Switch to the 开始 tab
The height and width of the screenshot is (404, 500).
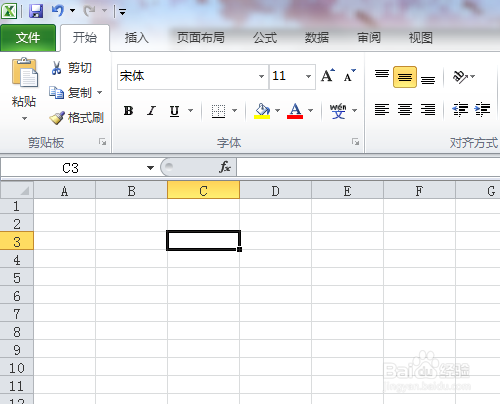click(x=85, y=38)
